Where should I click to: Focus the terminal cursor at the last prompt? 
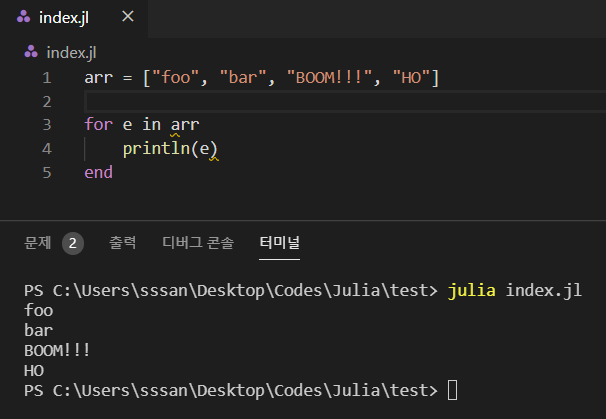(453, 389)
